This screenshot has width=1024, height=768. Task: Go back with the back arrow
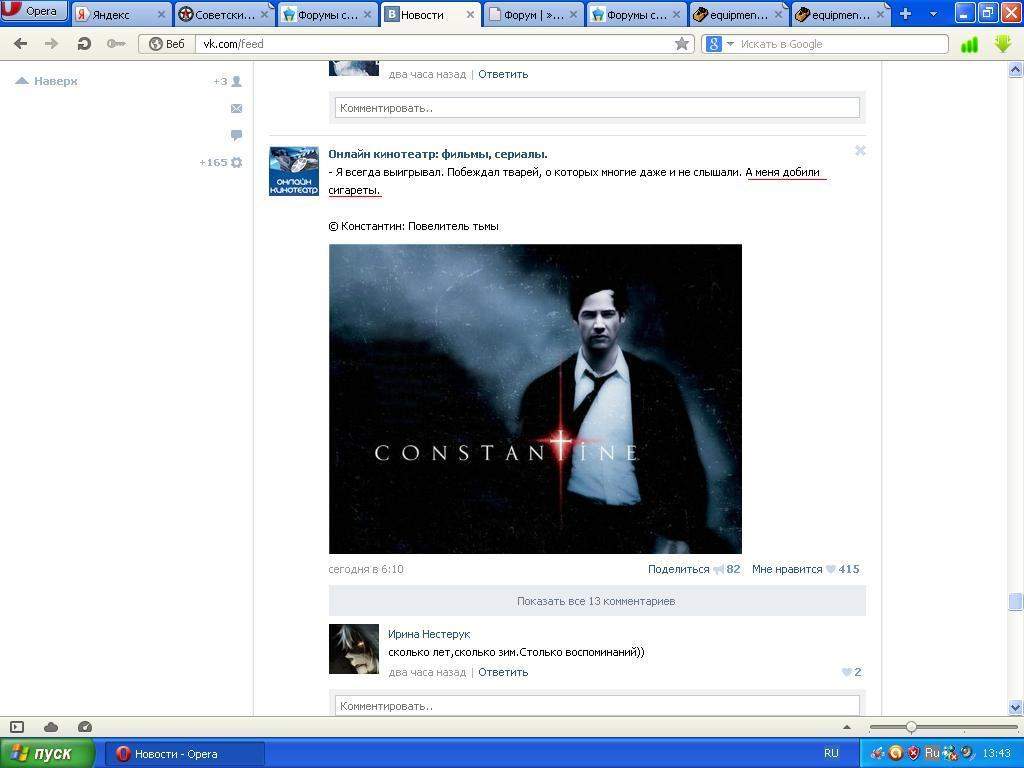20,44
